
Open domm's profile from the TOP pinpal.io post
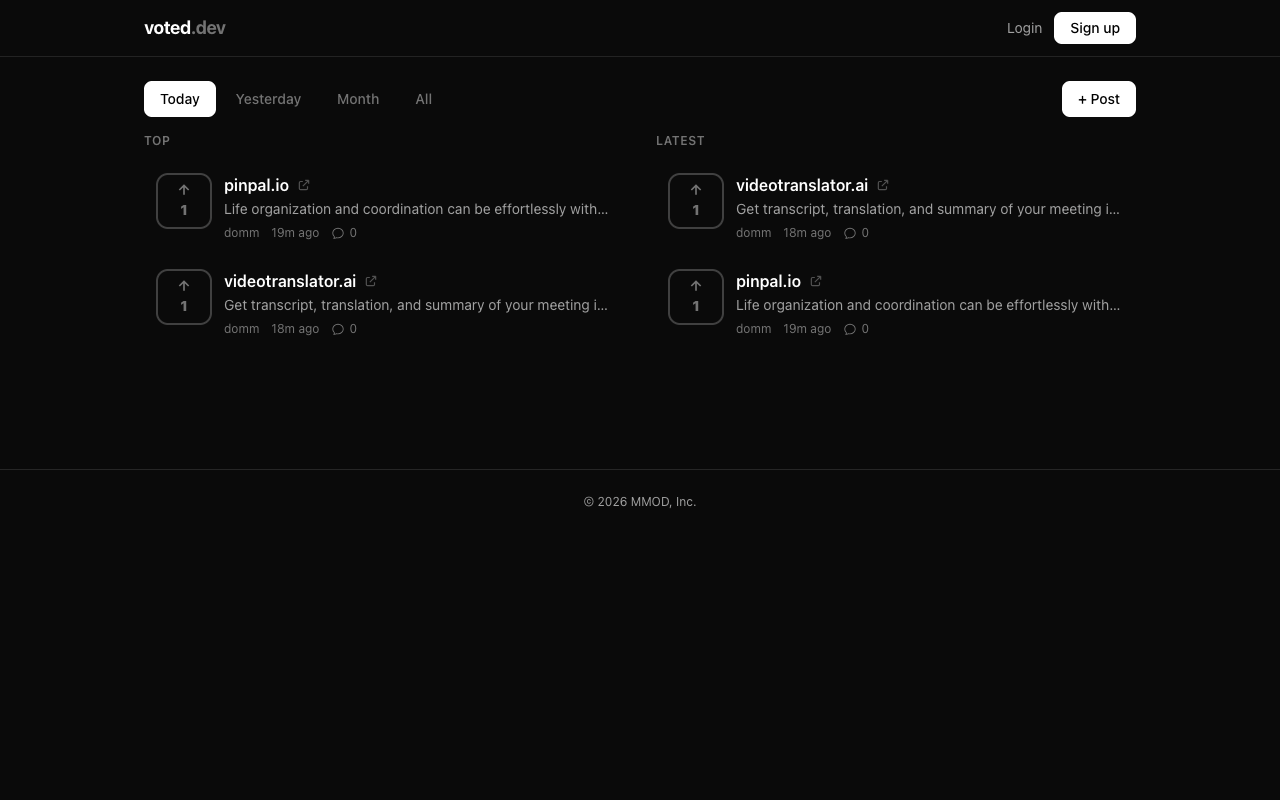click(x=241, y=233)
